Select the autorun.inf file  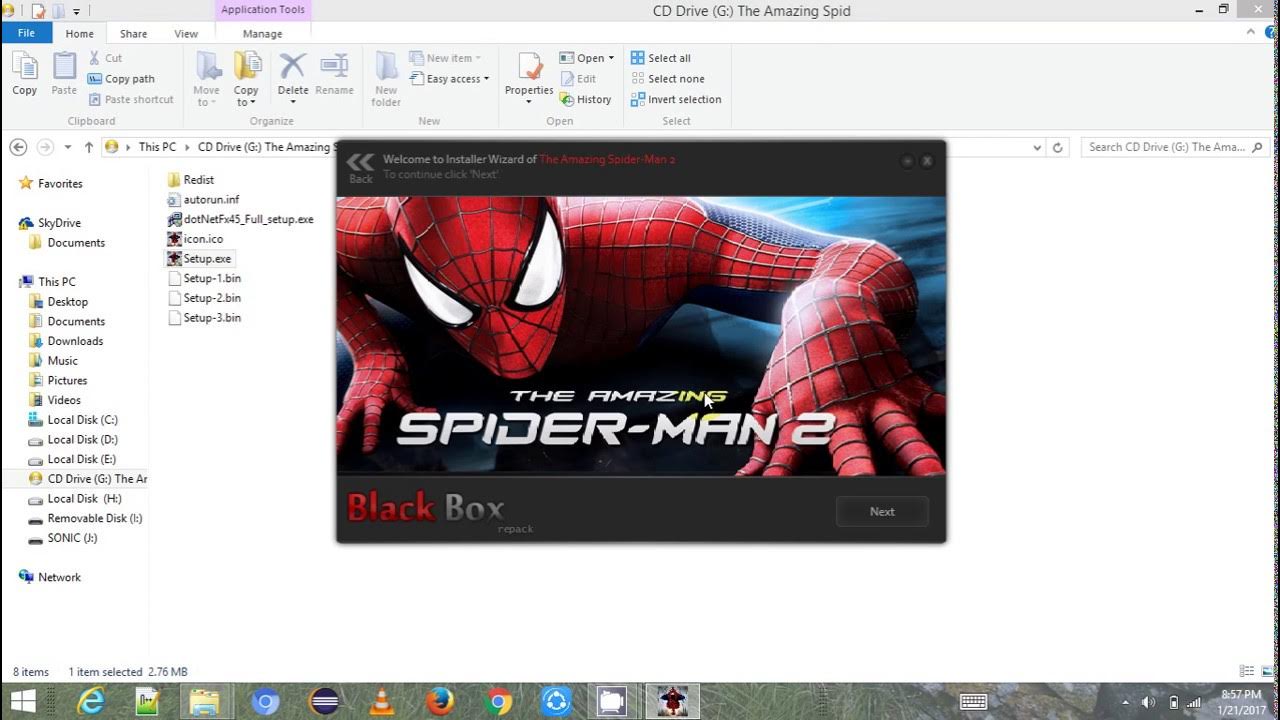(x=203, y=199)
